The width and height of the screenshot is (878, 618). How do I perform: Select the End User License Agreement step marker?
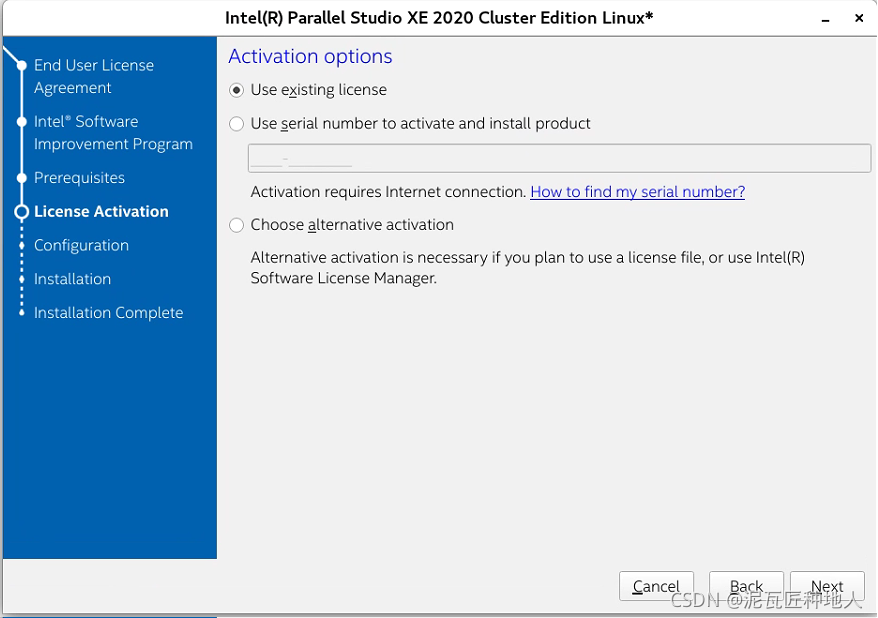click(x=22, y=64)
